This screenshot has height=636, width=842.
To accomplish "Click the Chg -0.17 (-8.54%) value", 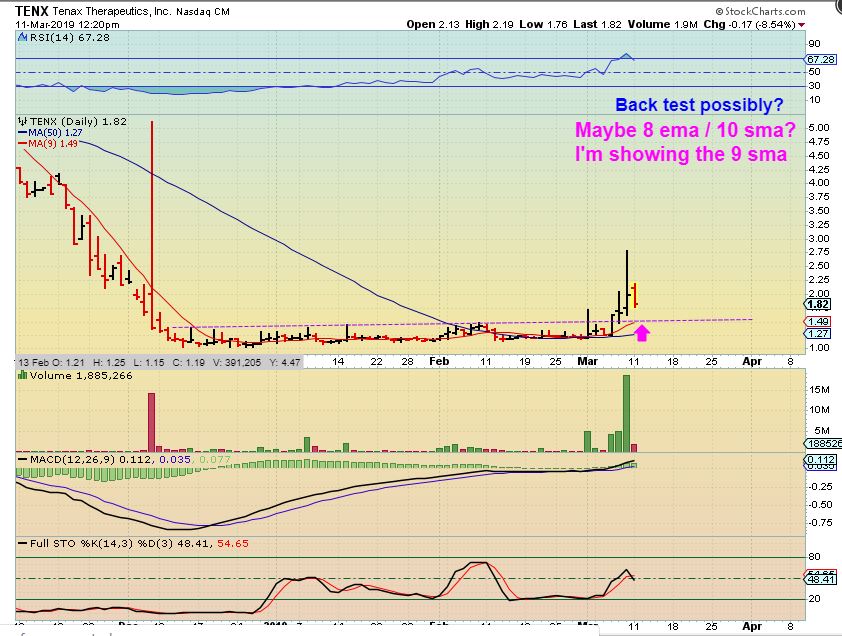I will 750,24.
